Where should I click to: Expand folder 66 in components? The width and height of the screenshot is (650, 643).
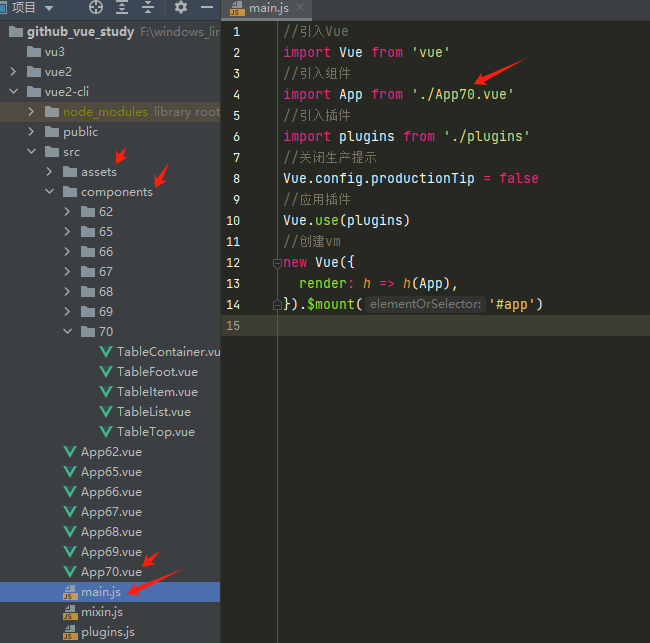pyautogui.click(x=68, y=251)
